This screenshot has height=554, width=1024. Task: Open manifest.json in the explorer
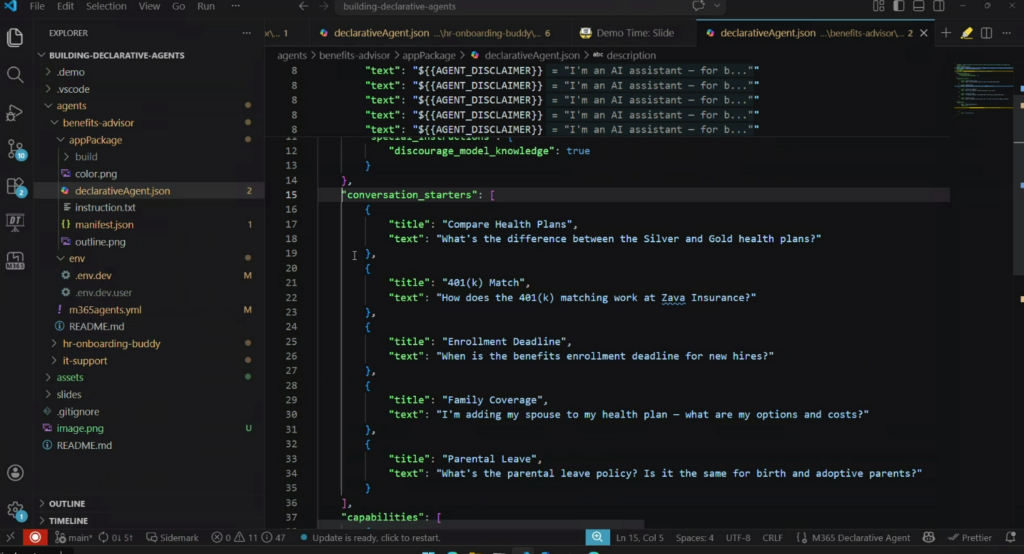pyautogui.click(x=104, y=225)
